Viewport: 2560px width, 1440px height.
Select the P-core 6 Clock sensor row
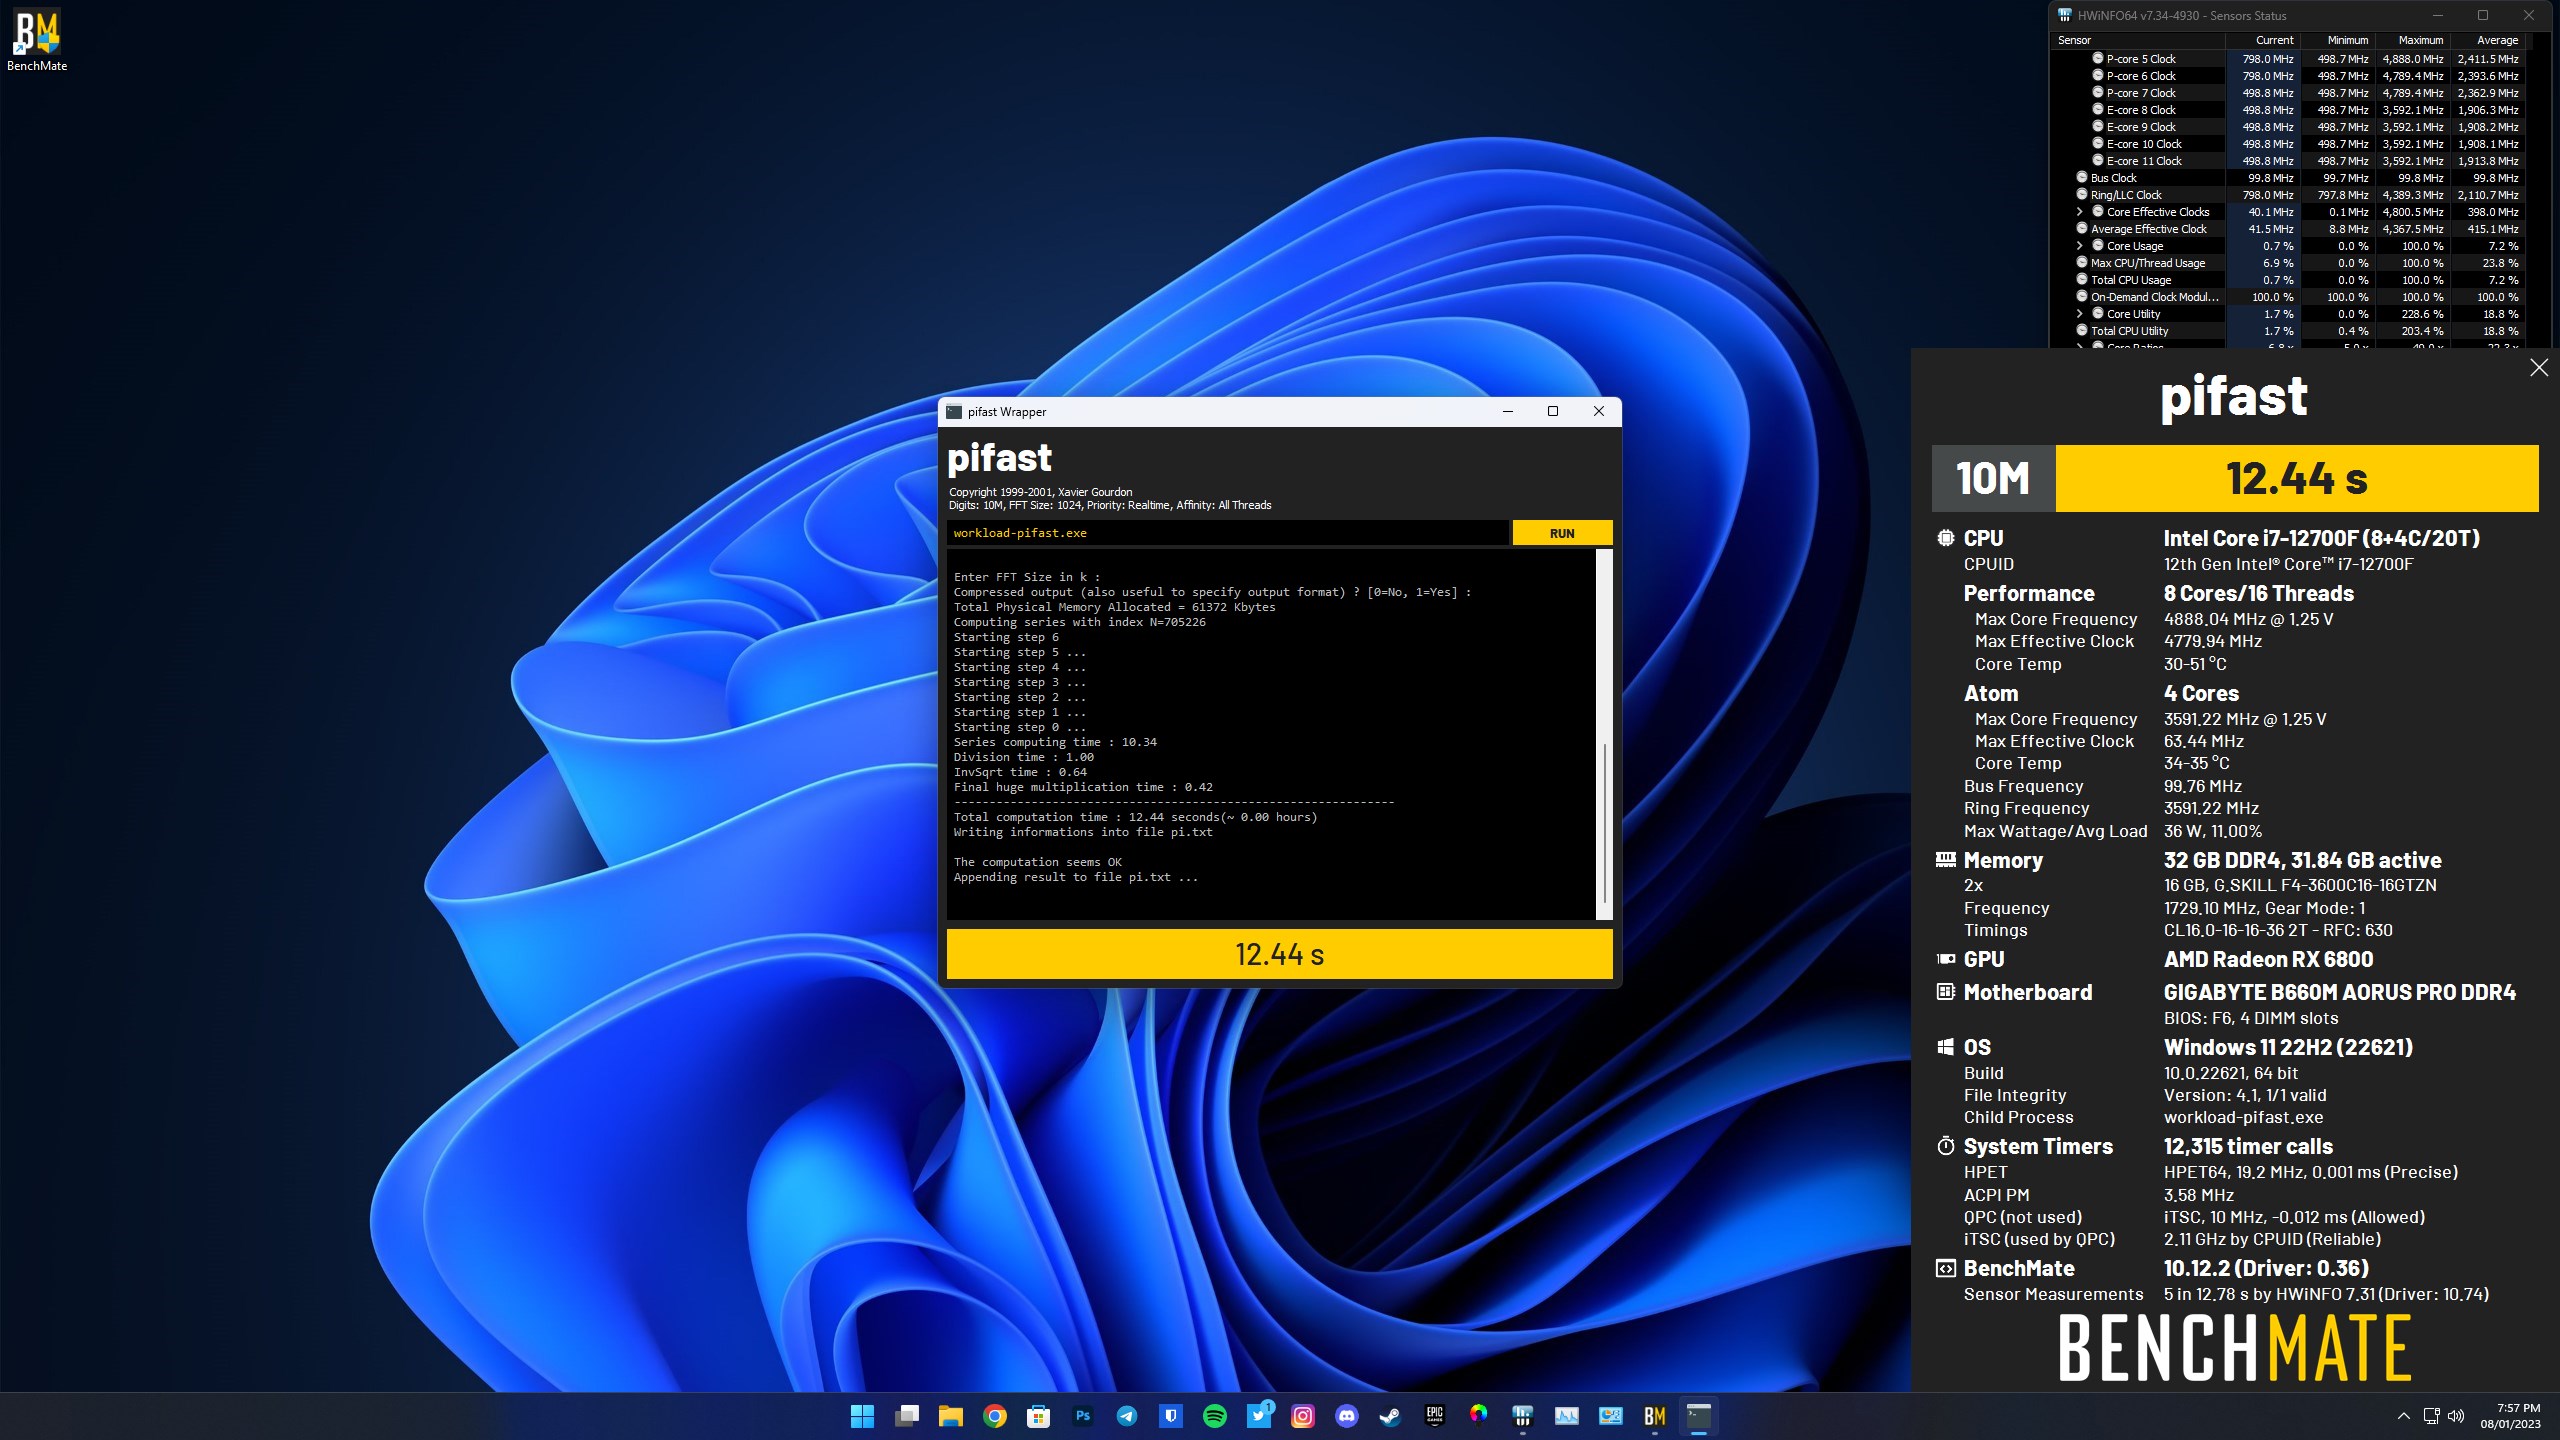(2287, 76)
